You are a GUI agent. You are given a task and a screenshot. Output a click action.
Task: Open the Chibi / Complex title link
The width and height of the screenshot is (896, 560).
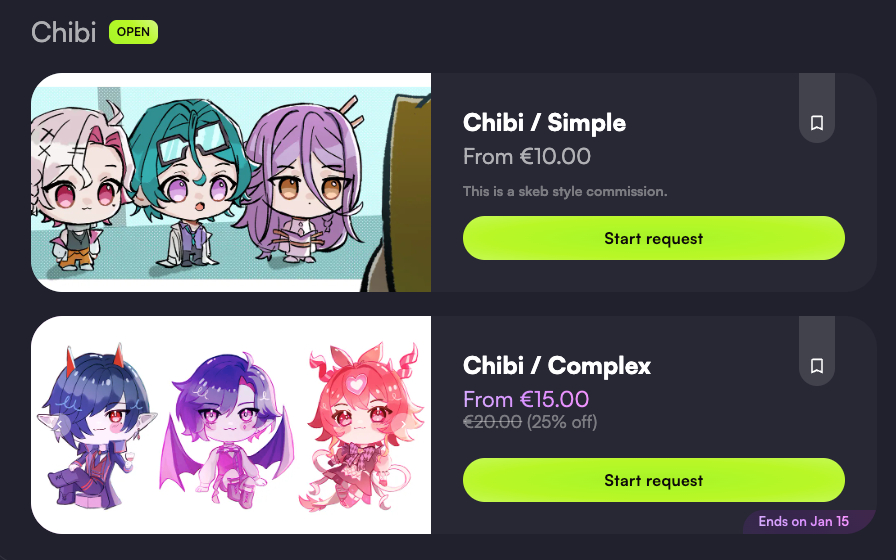click(x=557, y=365)
